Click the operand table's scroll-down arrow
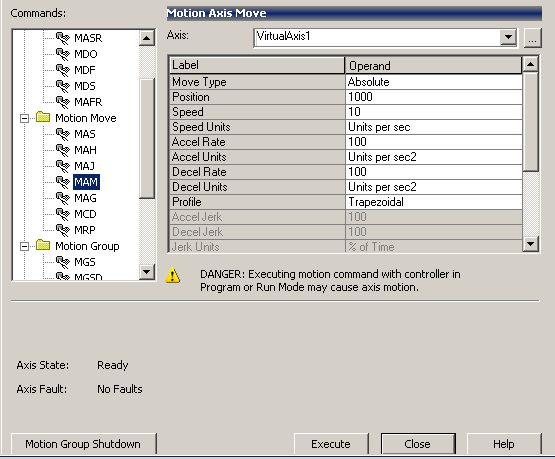This screenshot has width=555, height=459. 531,244
